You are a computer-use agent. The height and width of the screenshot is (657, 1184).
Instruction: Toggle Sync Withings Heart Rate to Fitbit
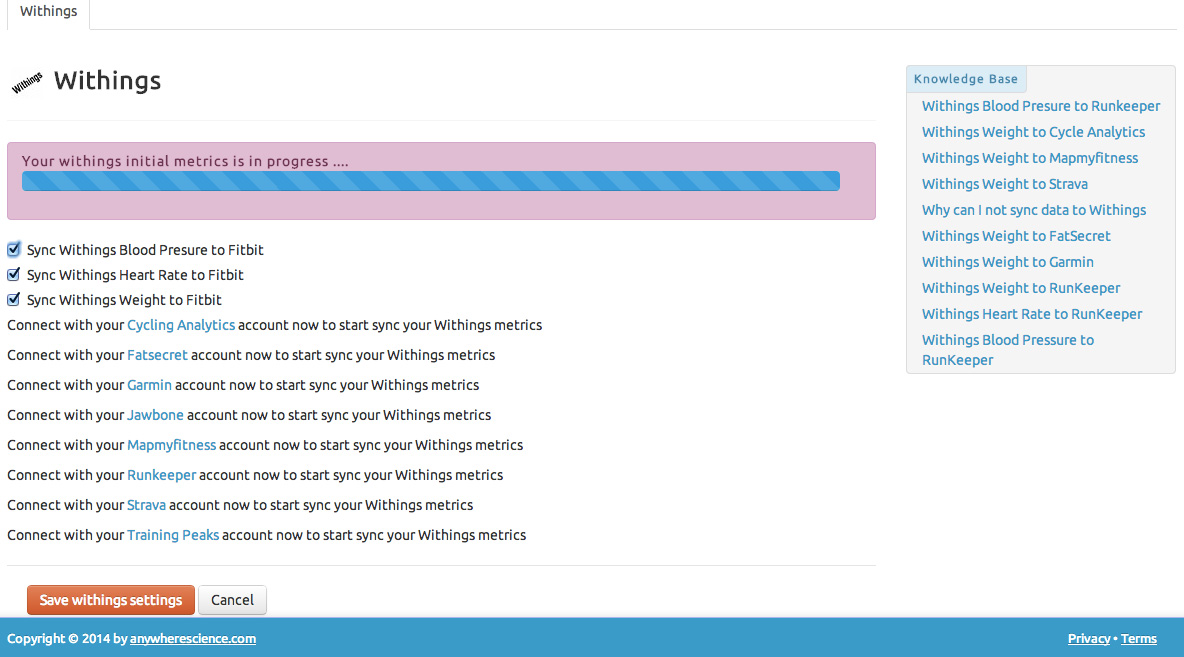14,274
